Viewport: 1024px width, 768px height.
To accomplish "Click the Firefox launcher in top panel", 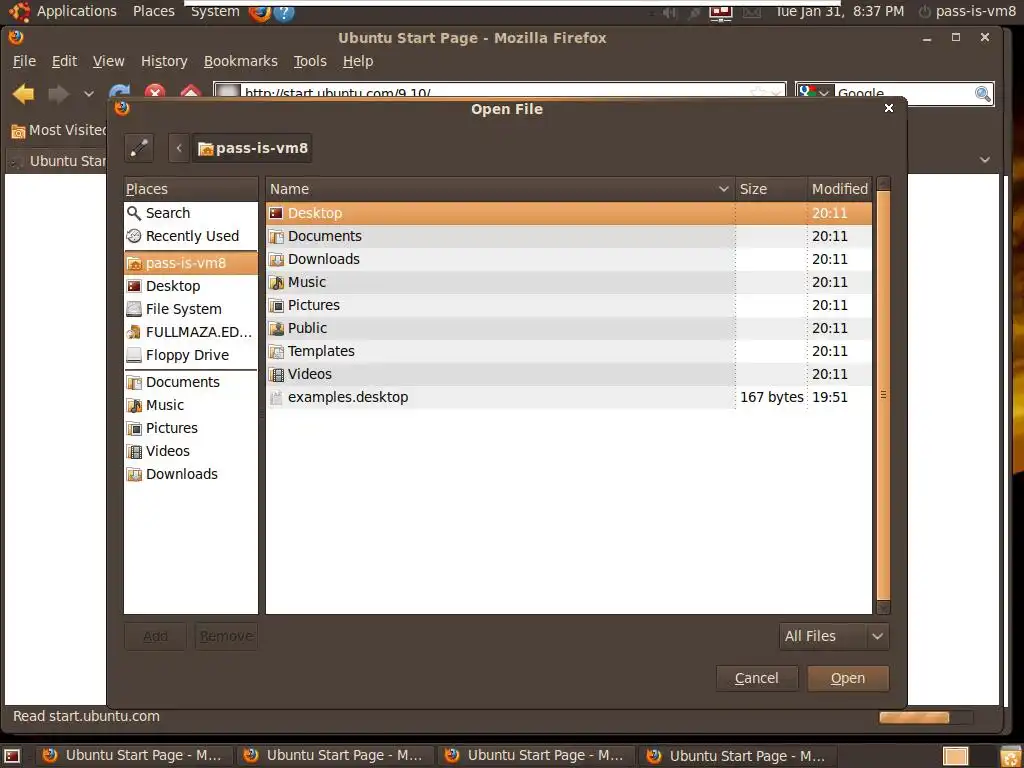I will tap(260, 12).
